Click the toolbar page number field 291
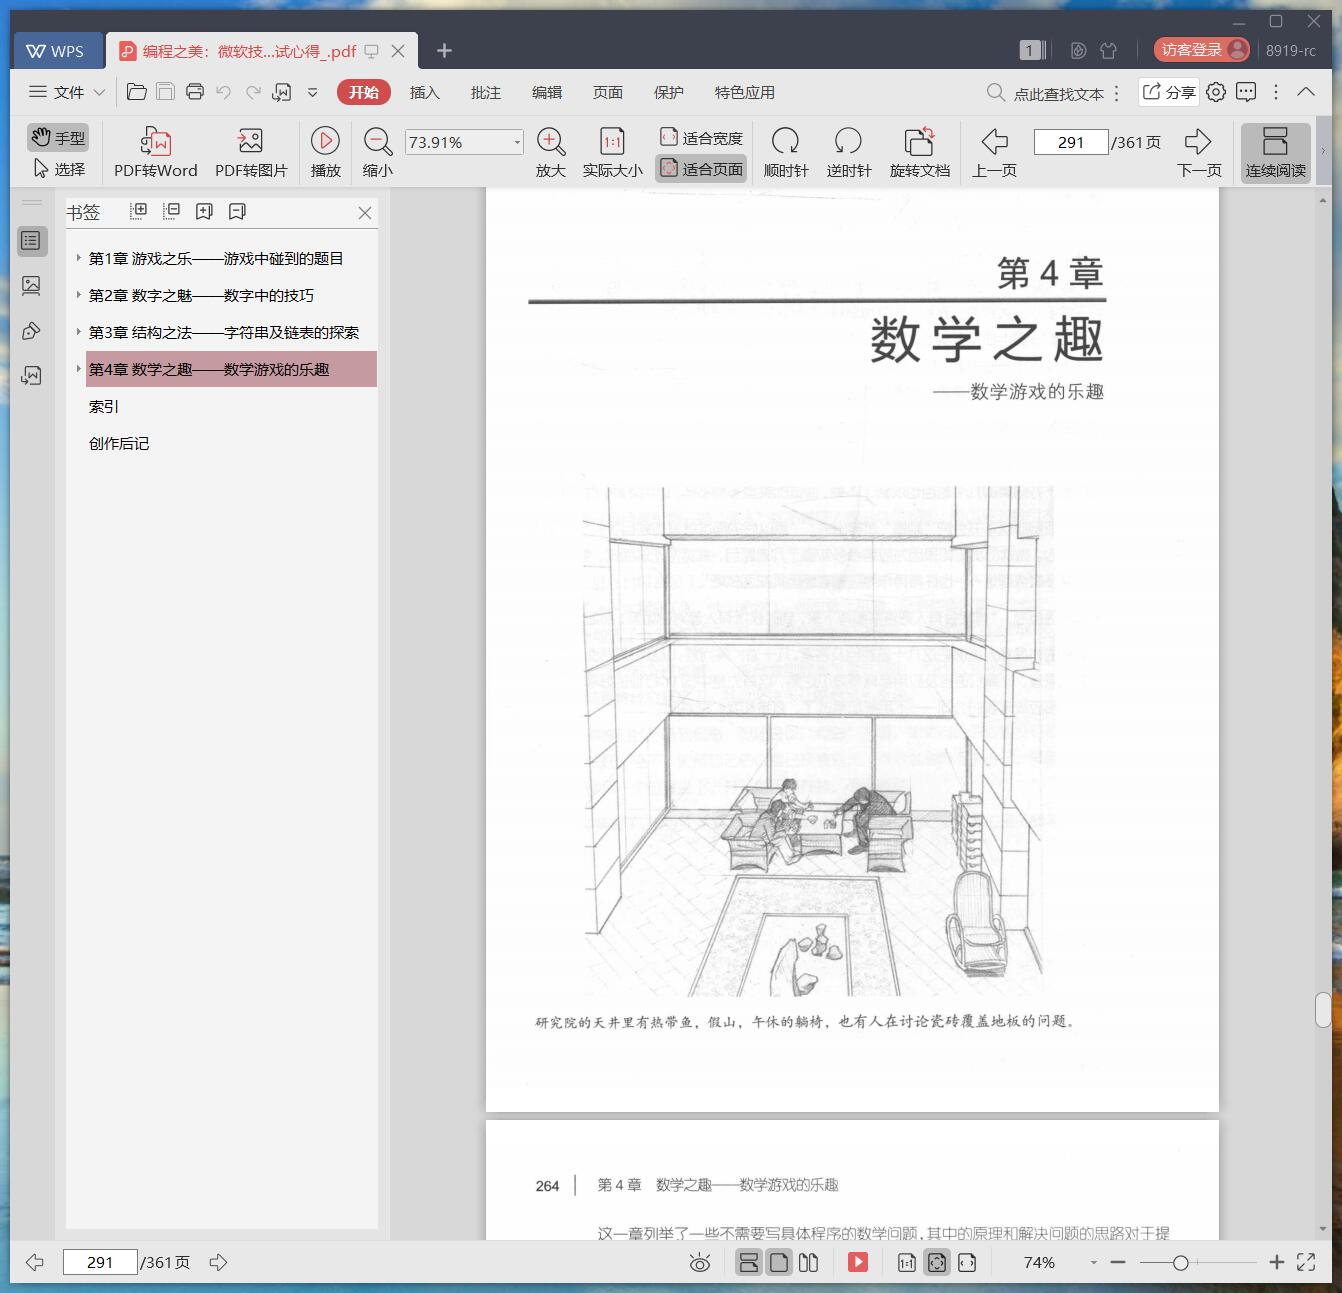 pyautogui.click(x=1070, y=142)
